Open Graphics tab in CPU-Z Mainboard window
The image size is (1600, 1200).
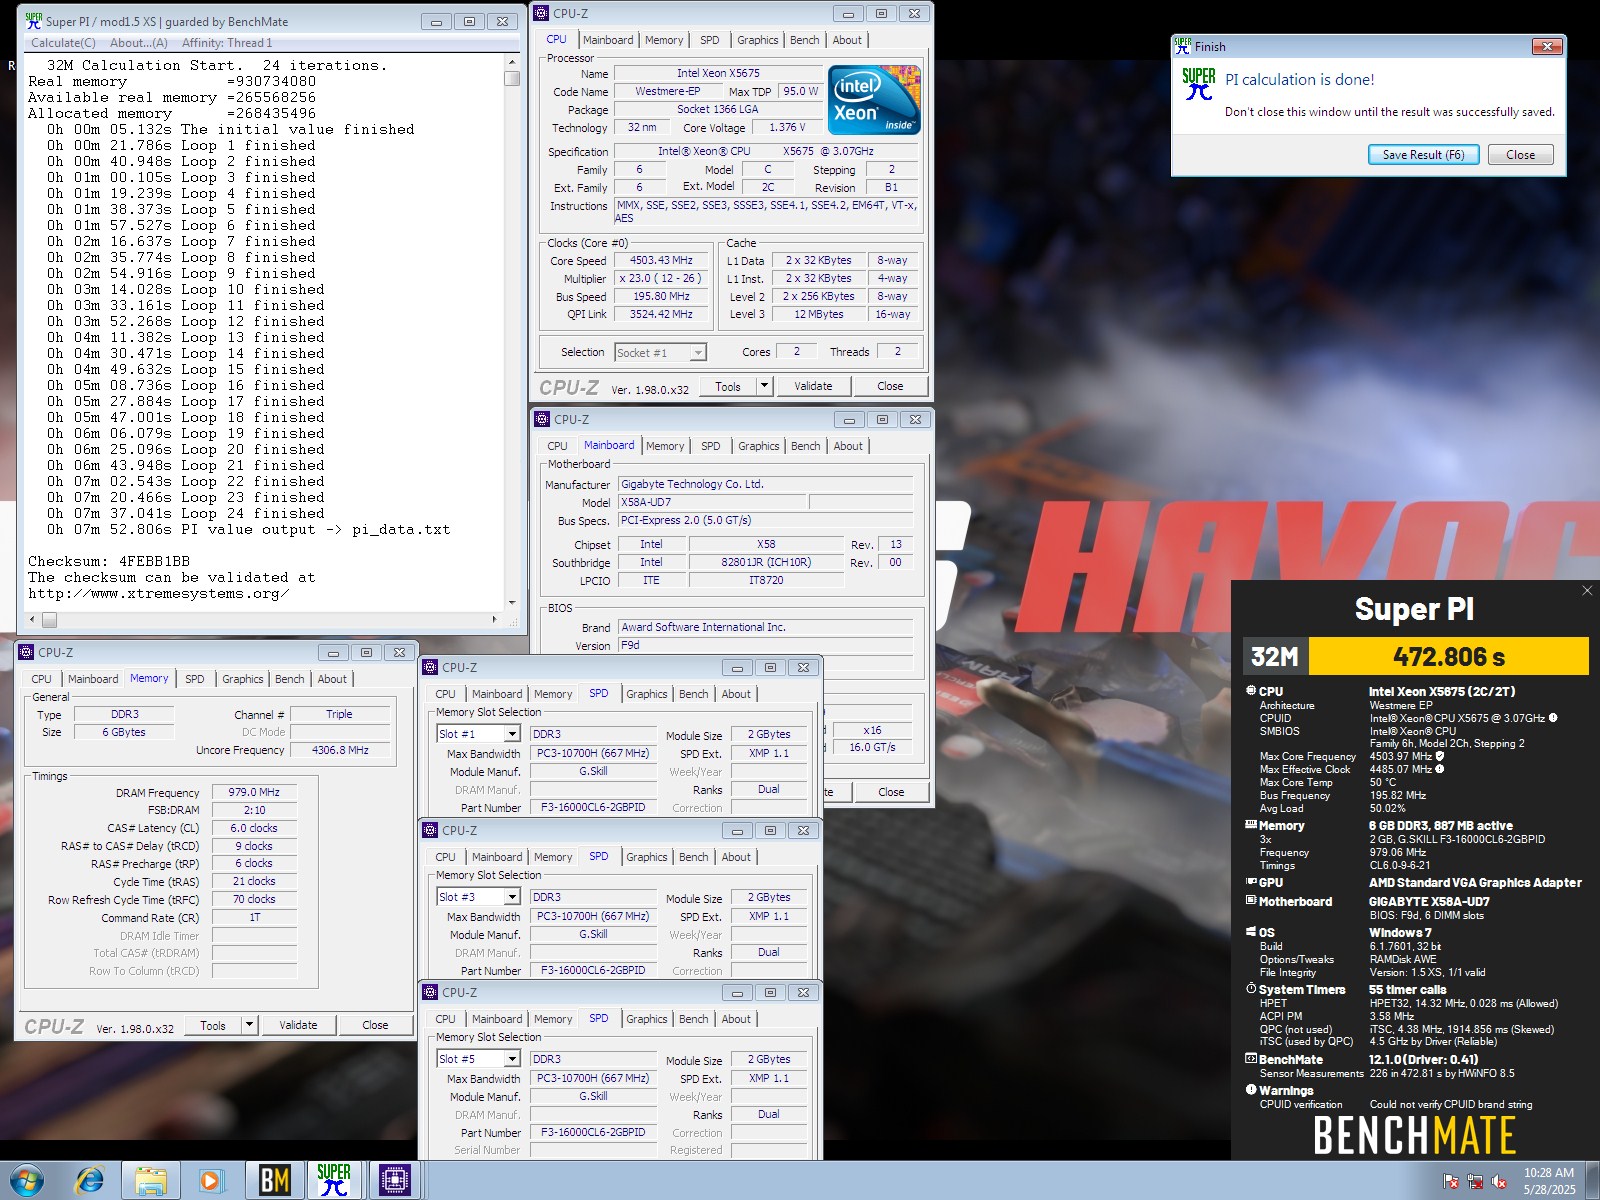coord(759,446)
